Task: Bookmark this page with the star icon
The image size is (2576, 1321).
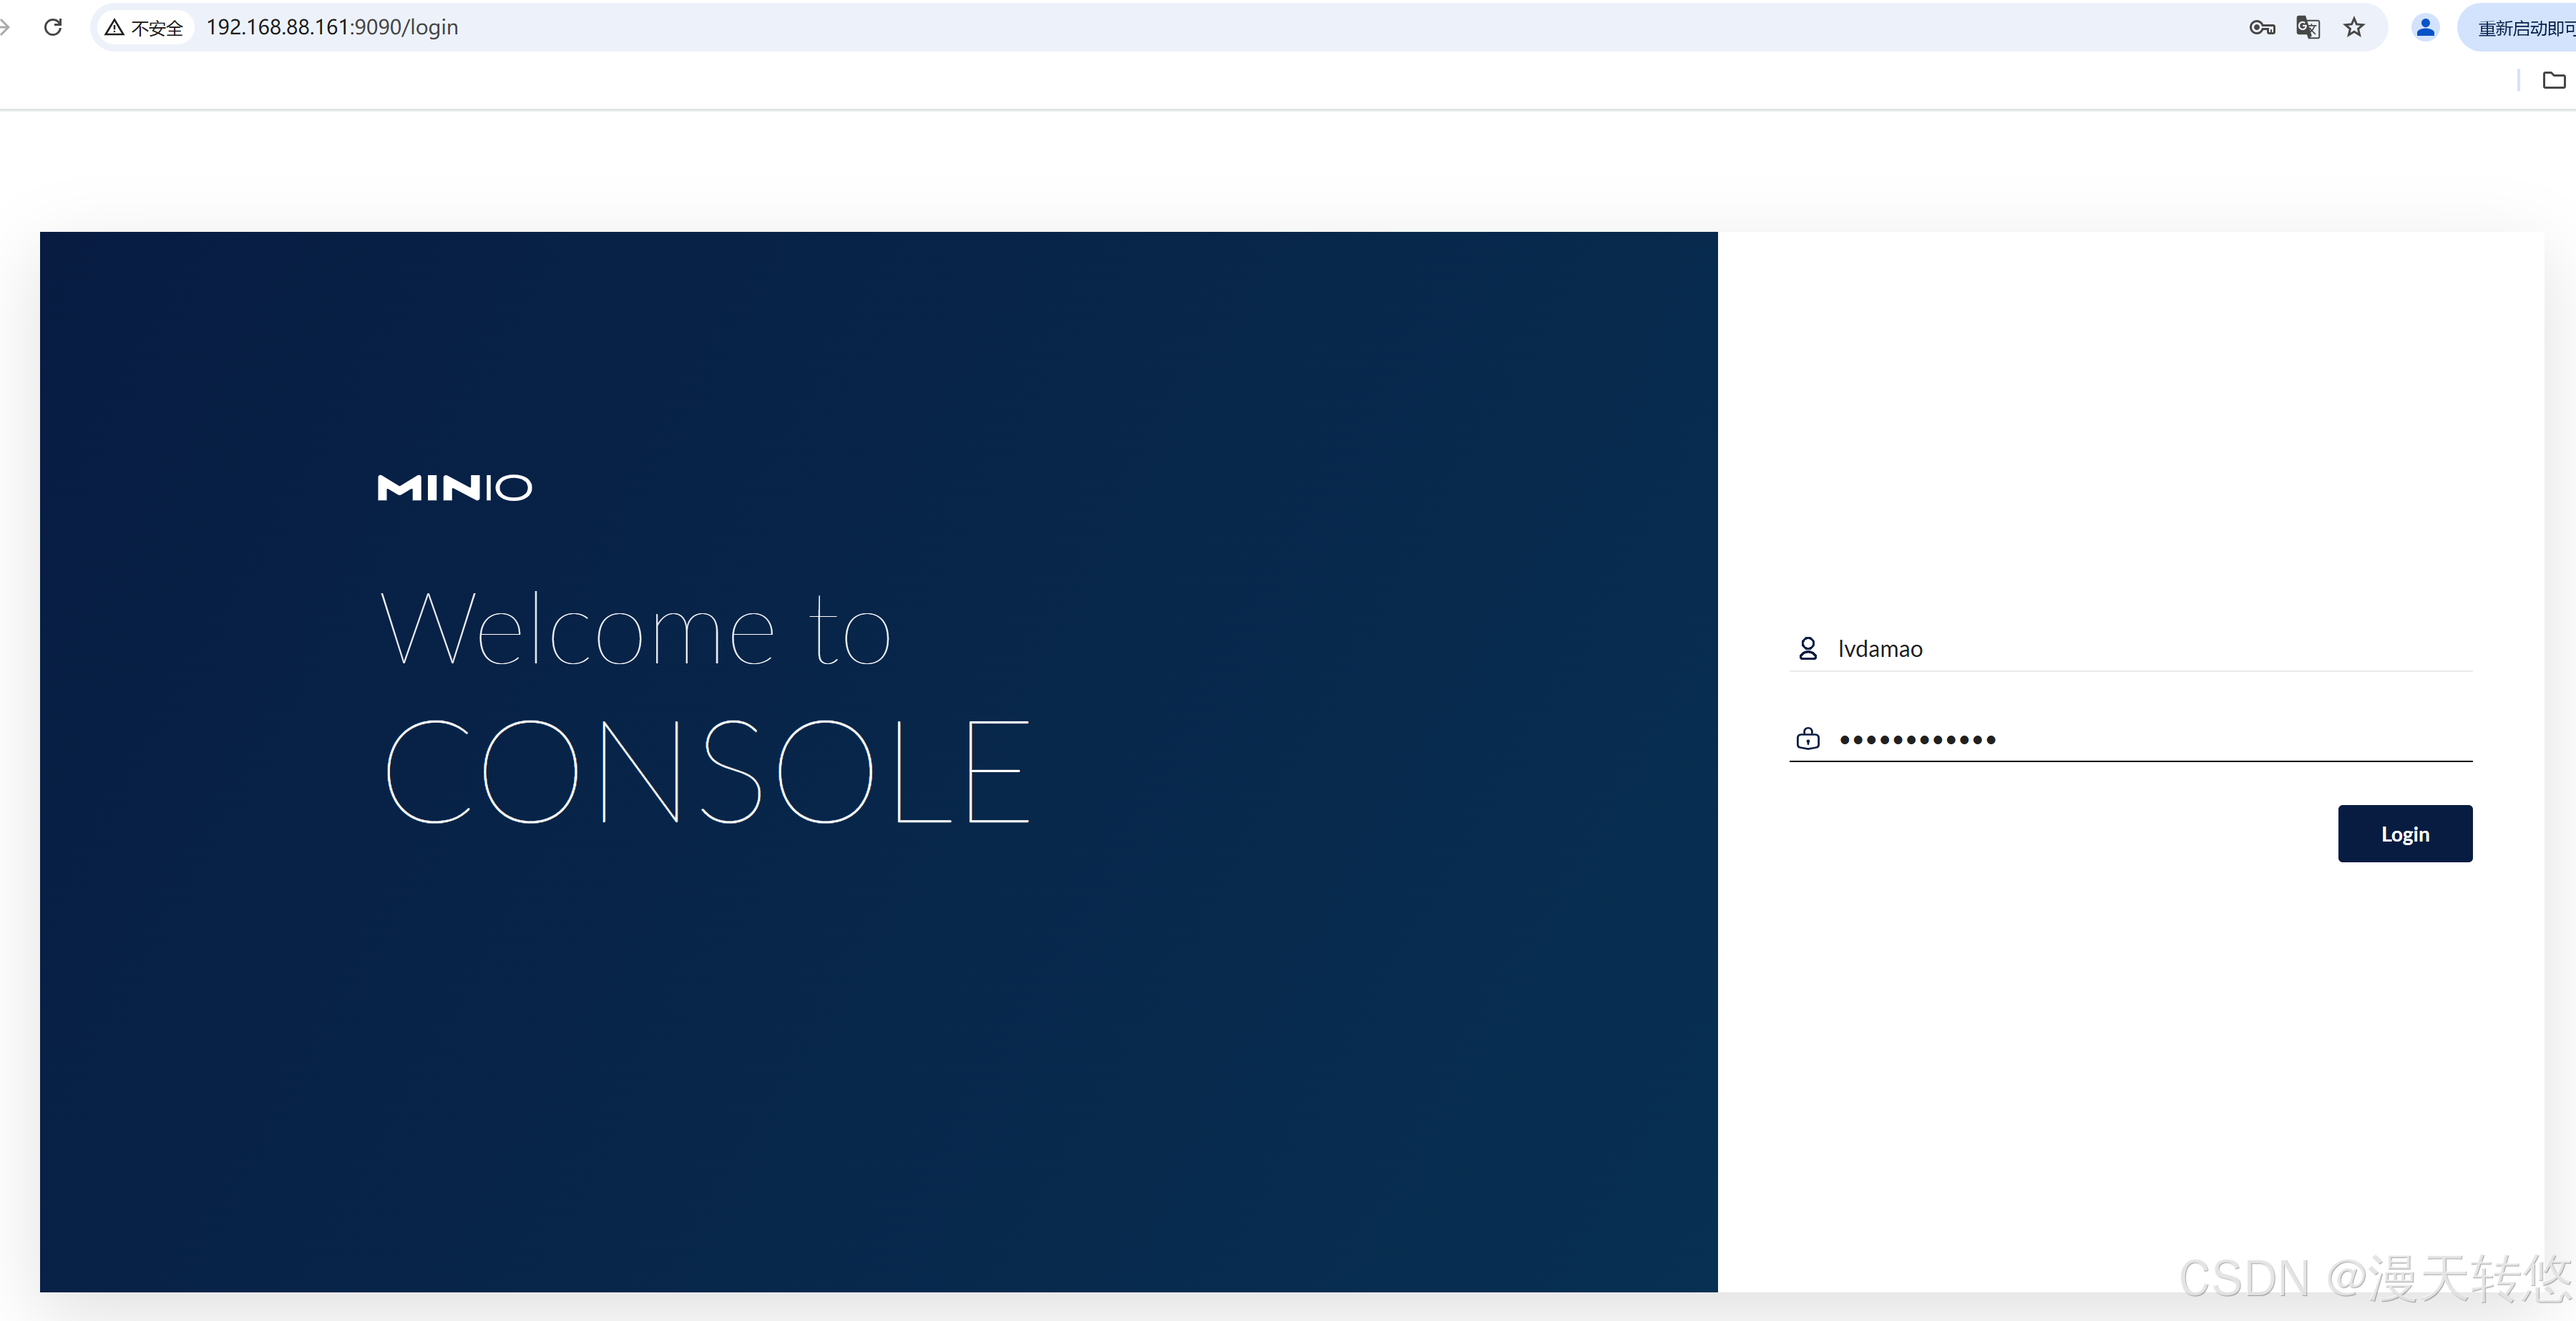Action: click(2354, 27)
